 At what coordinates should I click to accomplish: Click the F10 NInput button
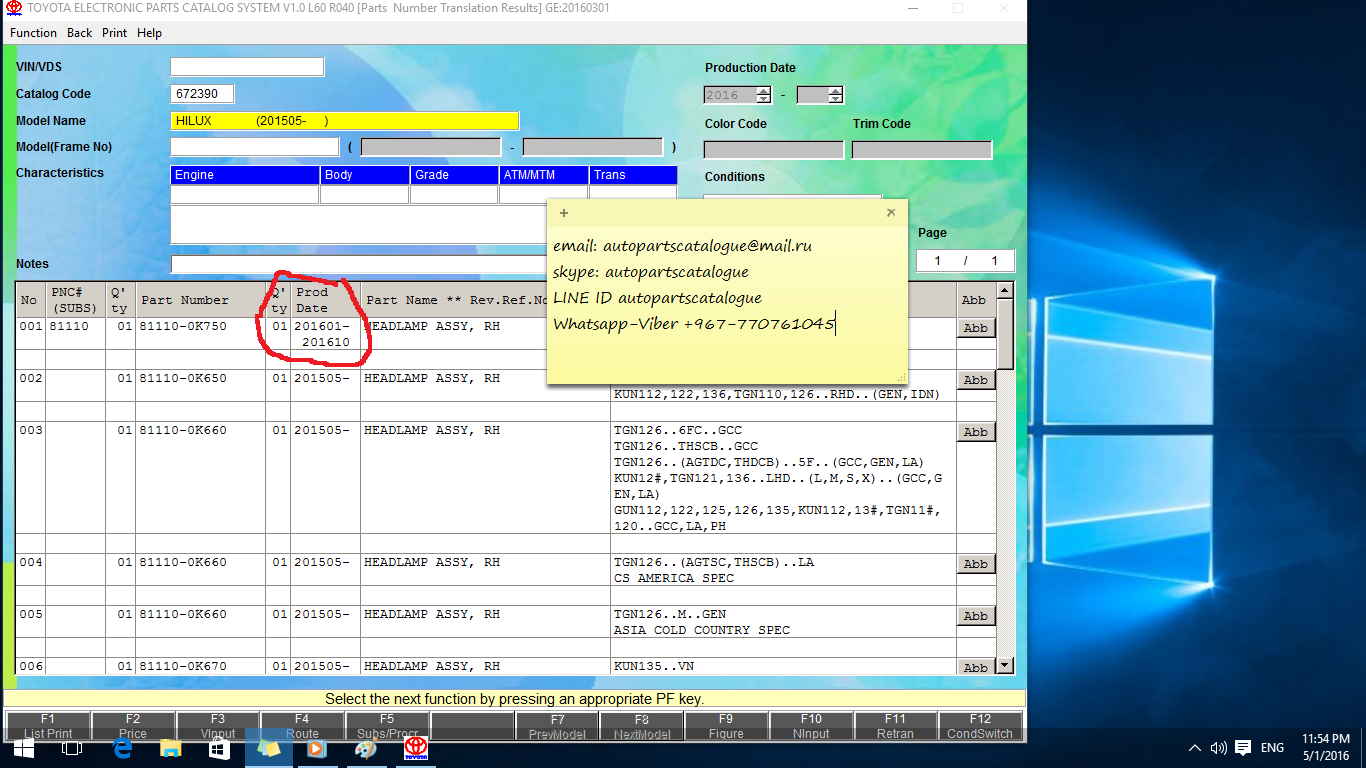pos(811,726)
